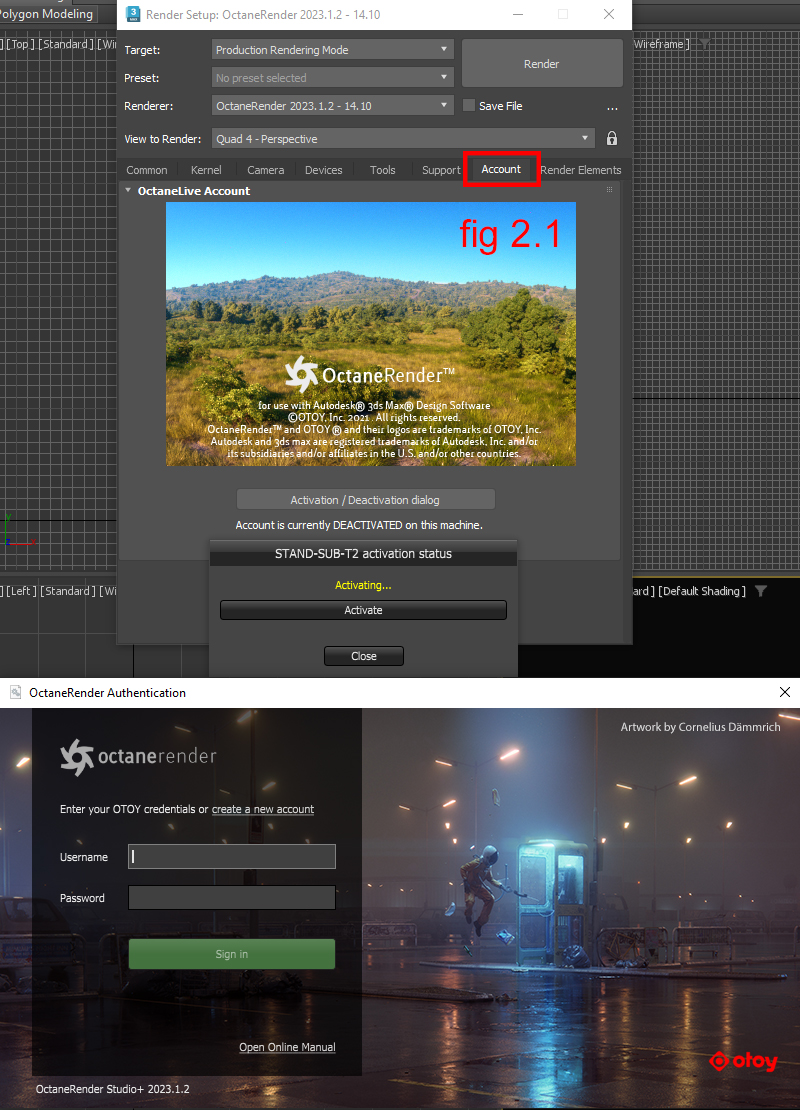Click the STAND-SUB-T2 activation status header
The image size is (800, 1110).
363,554
